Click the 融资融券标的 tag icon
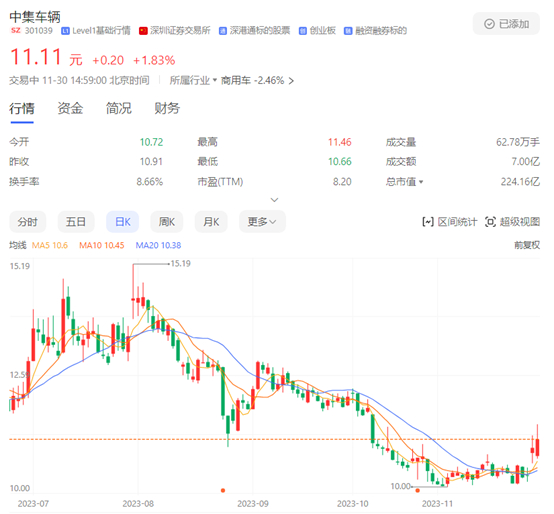554x514 pixels. click(348, 31)
